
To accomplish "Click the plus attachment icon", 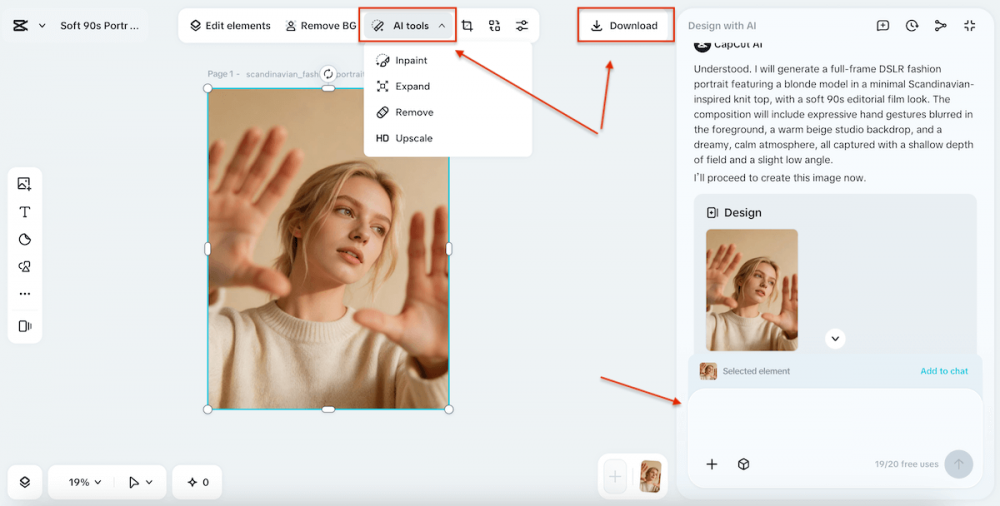I will 712,464.
